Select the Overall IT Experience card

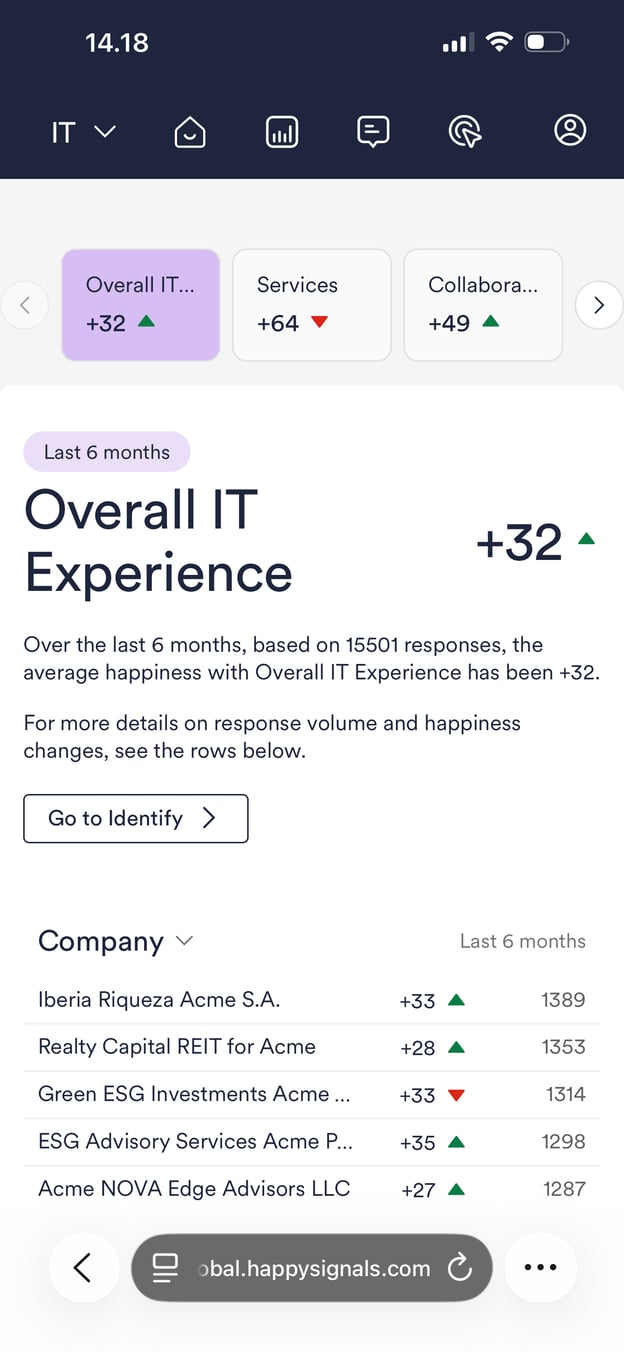(141, 304)
